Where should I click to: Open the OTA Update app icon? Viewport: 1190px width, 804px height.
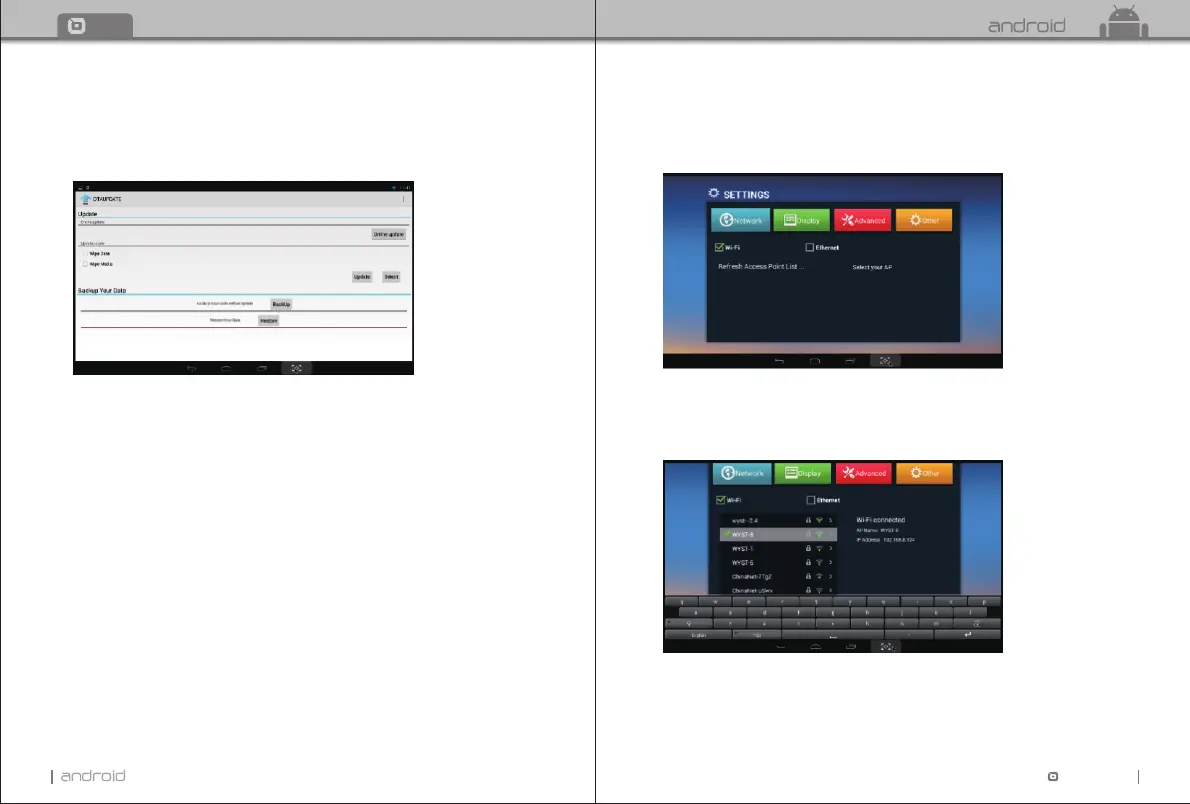tap(85, 199)
